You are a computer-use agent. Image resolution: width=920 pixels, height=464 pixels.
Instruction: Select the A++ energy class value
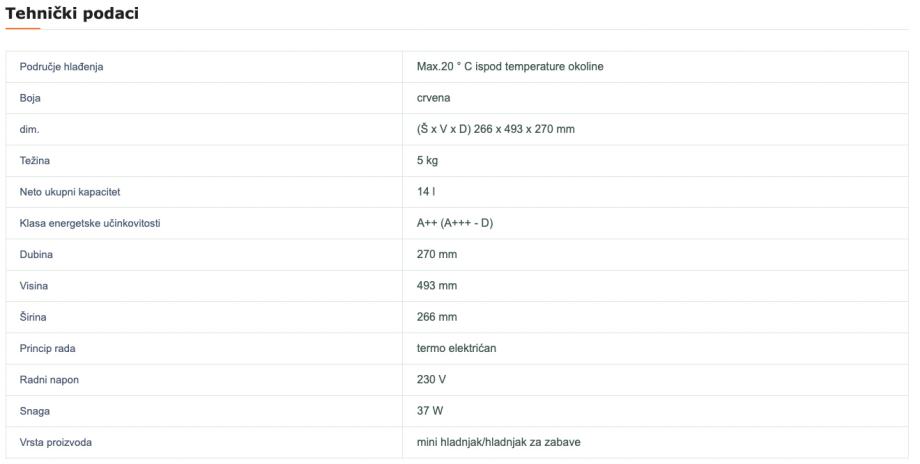point(454,223)
